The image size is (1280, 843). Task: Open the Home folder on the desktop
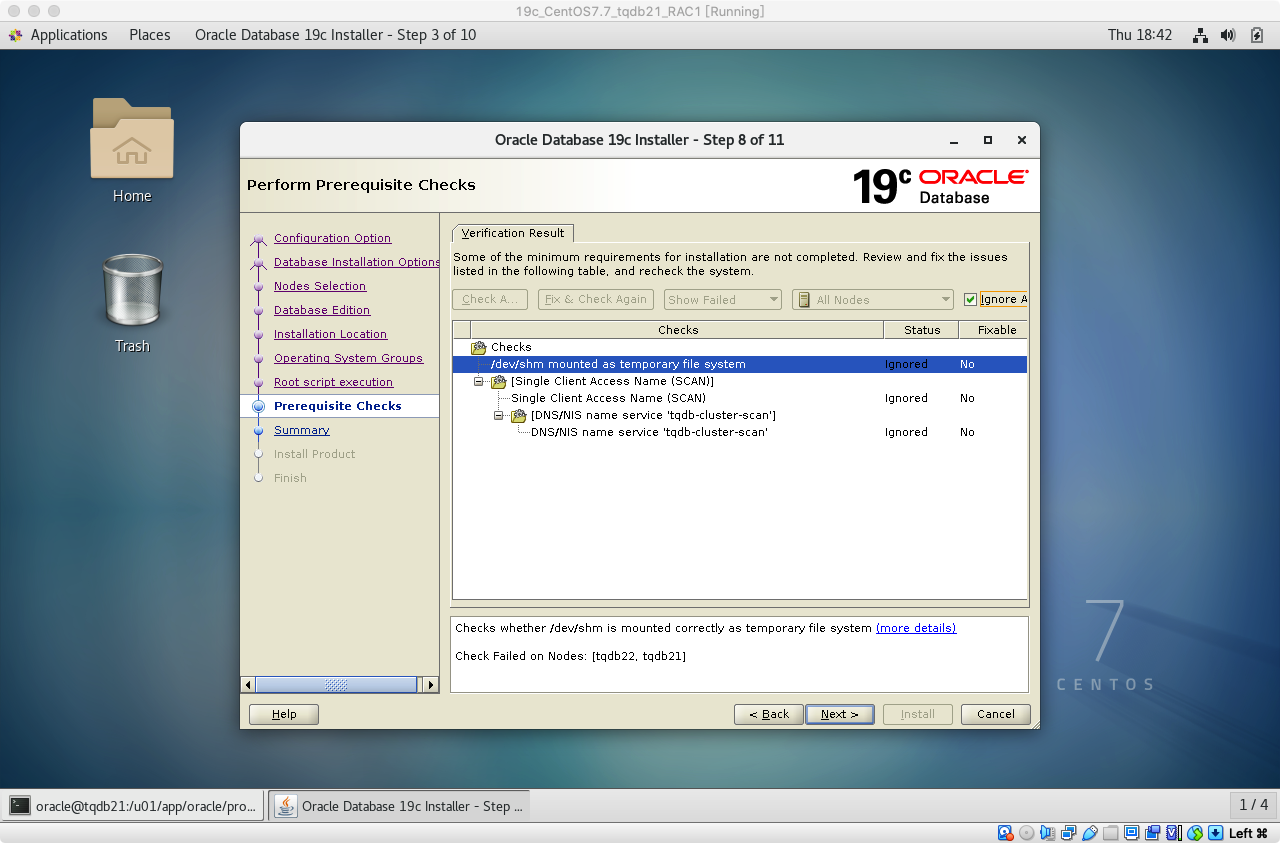[x=132, y=150]
